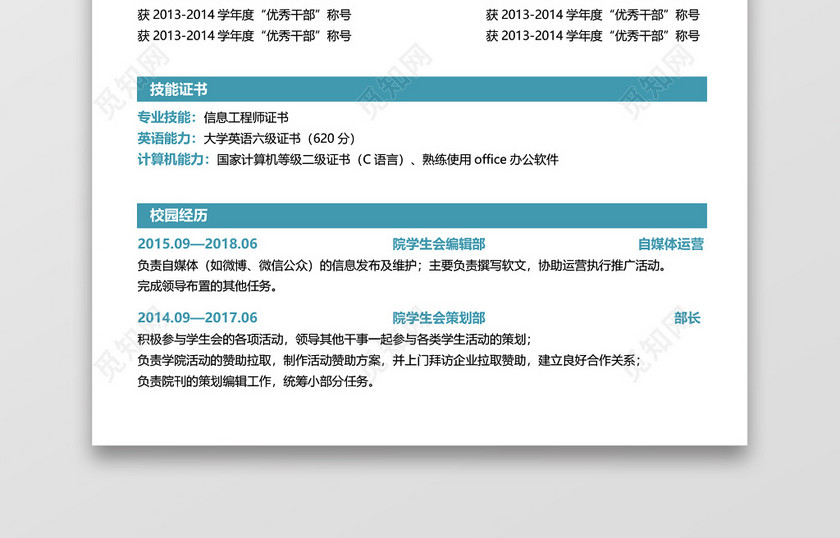The image size is (840, 538).
Task: Click the 院学生会编辑部 heading
Action: tap(439, 244)
